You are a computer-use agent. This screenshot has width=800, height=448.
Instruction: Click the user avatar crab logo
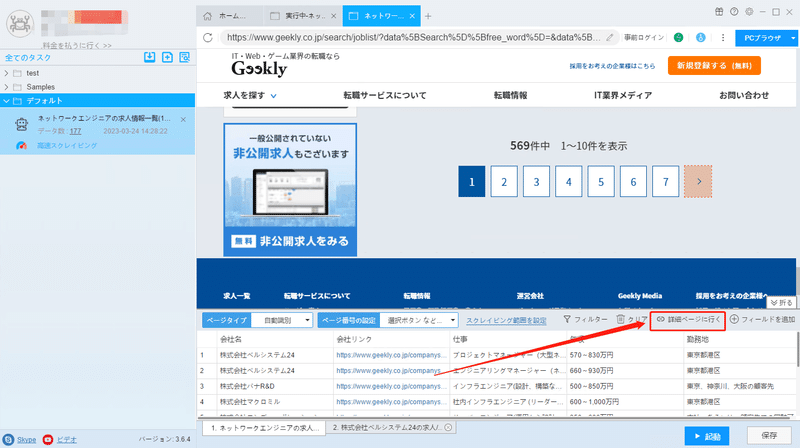coord(20,23)
